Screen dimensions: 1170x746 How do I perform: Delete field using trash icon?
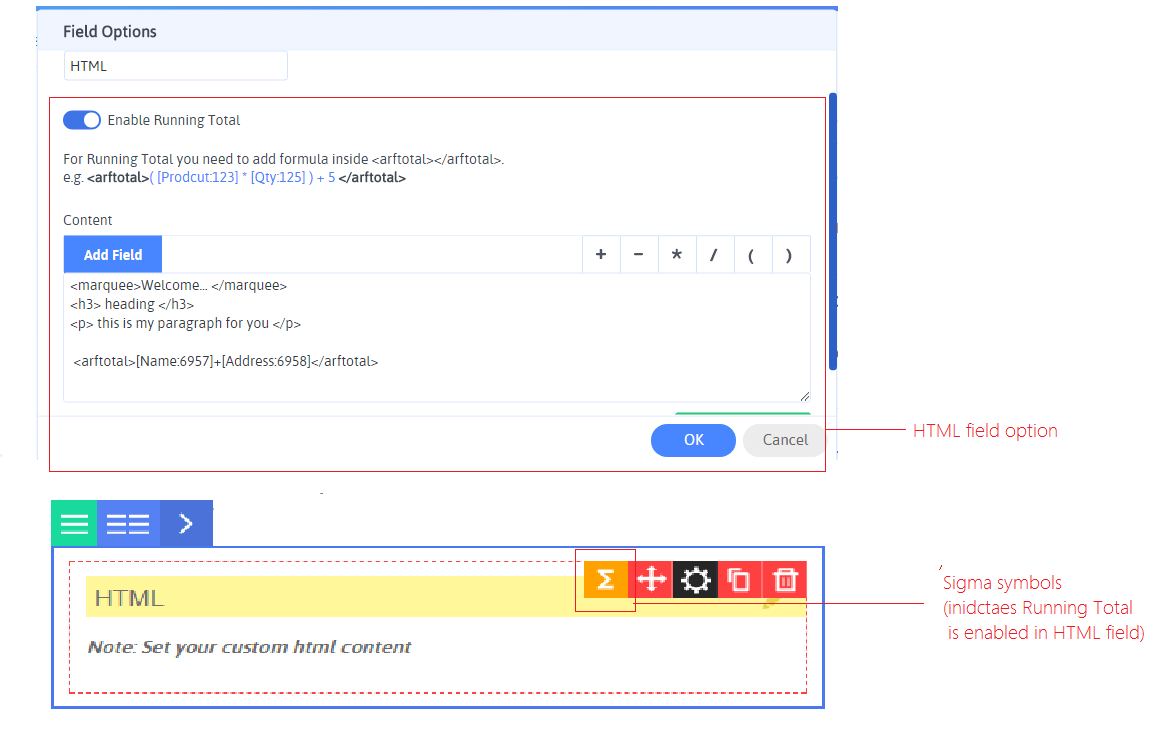pos(785,580)
